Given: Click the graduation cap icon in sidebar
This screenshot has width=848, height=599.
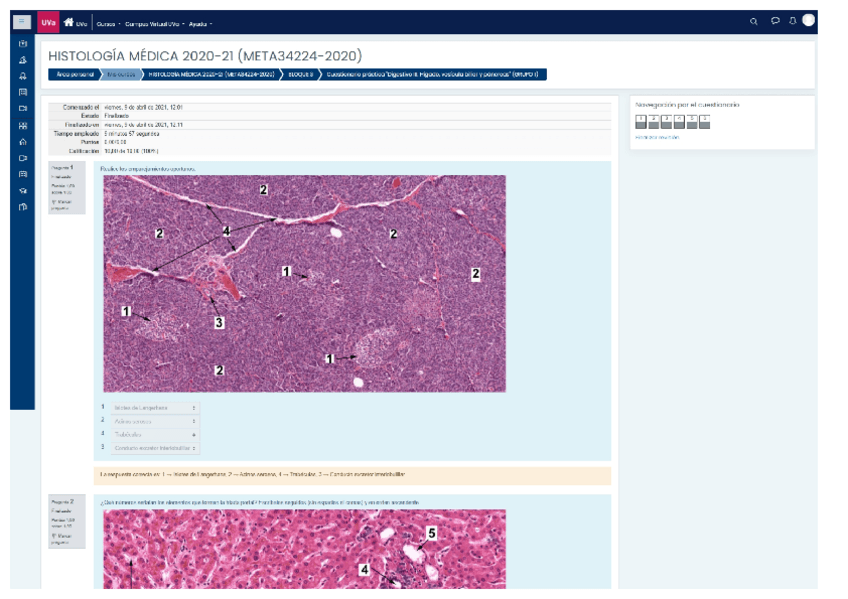Looking at the screenshot, I should click(x=23, y=190).
